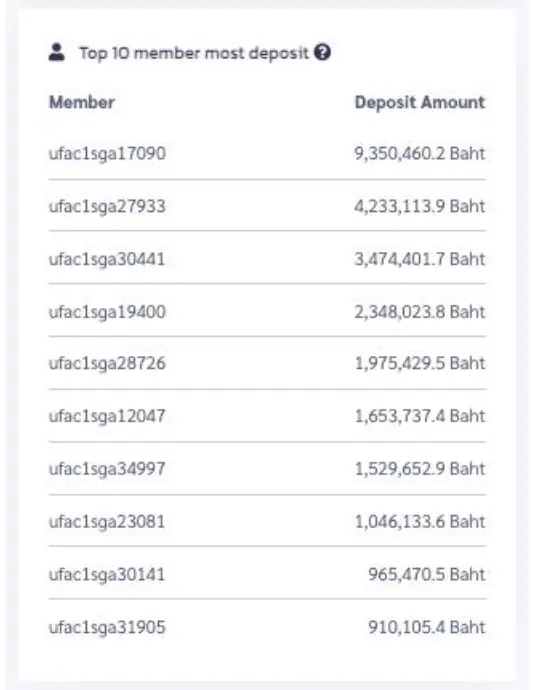
Task: Open member ufac1sga30441
Action: tap(107, 259)
